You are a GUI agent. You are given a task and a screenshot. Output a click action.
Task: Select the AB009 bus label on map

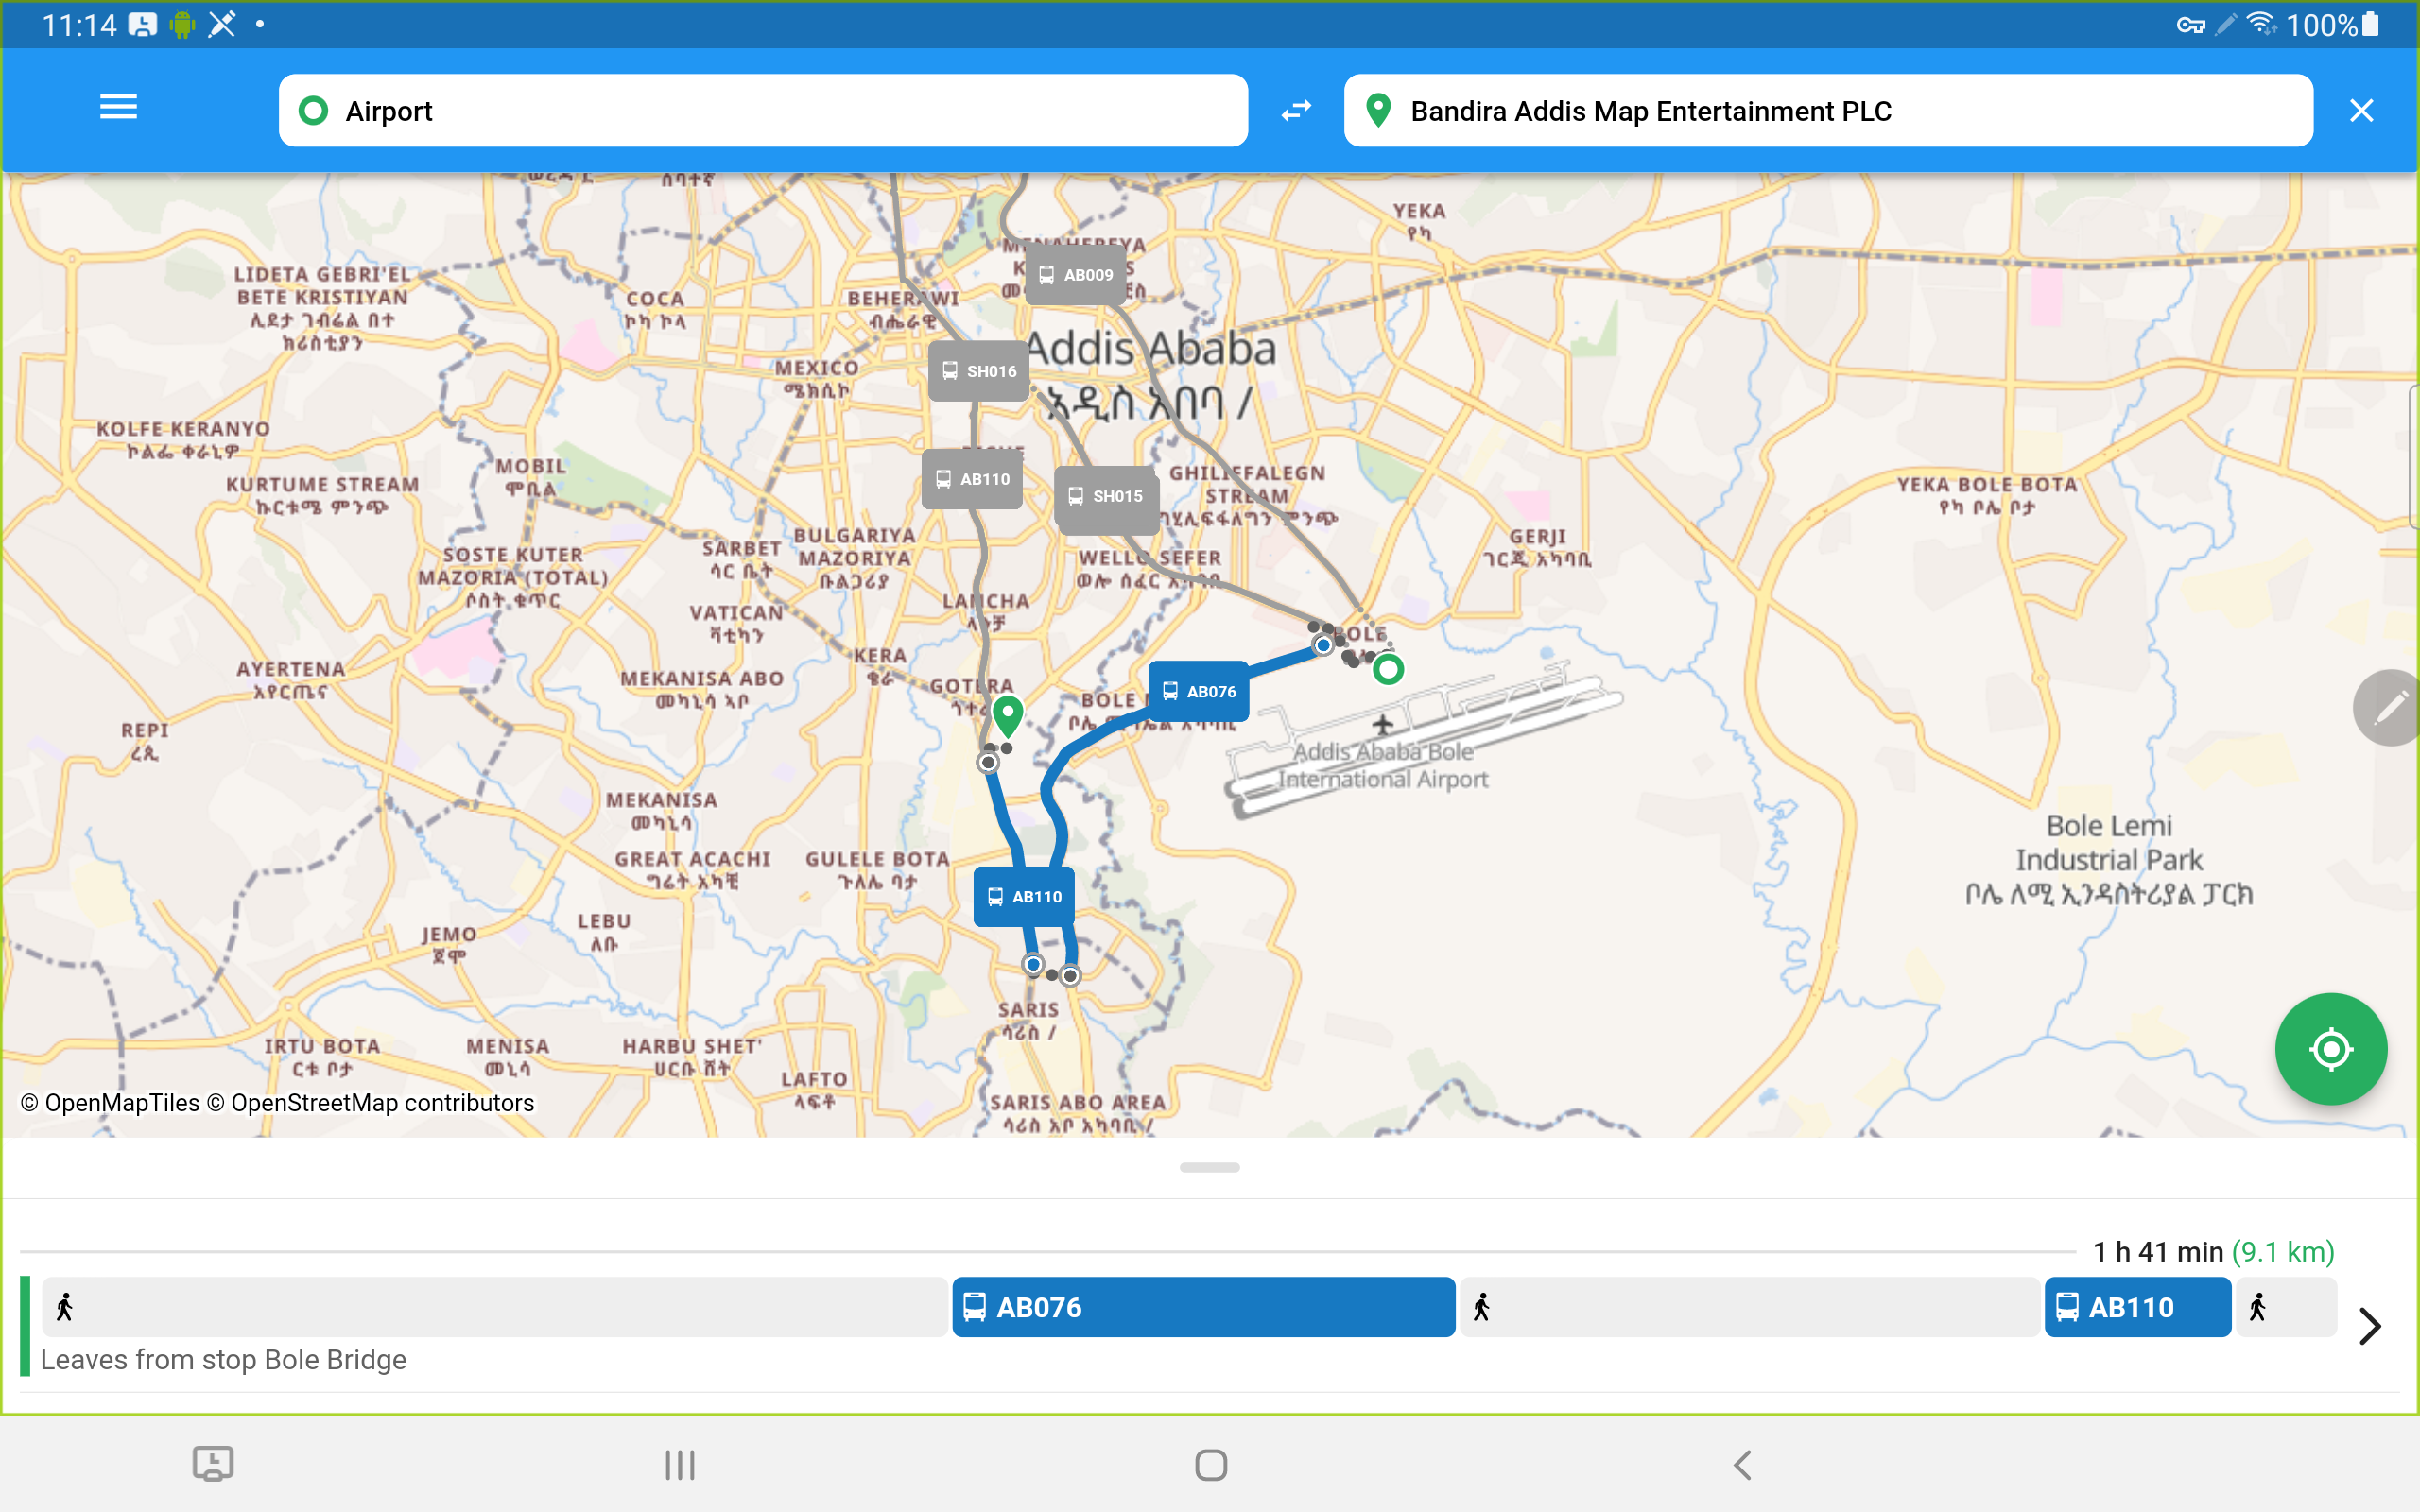(1076, 275)
